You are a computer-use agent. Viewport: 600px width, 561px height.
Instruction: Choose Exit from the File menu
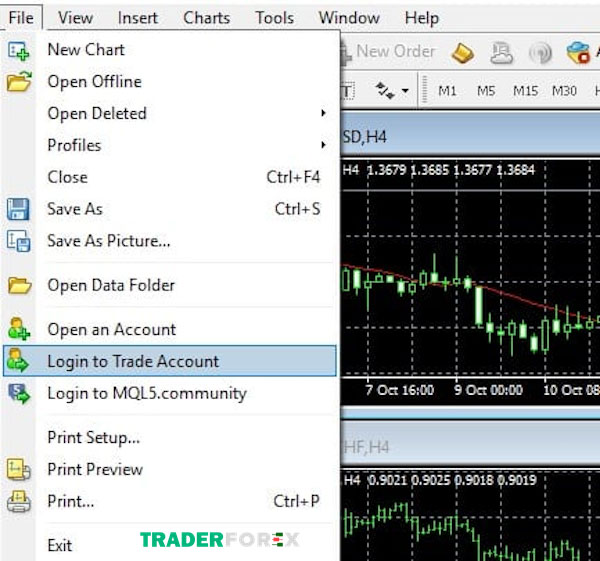pyautogui.click(x=170, y=545)
